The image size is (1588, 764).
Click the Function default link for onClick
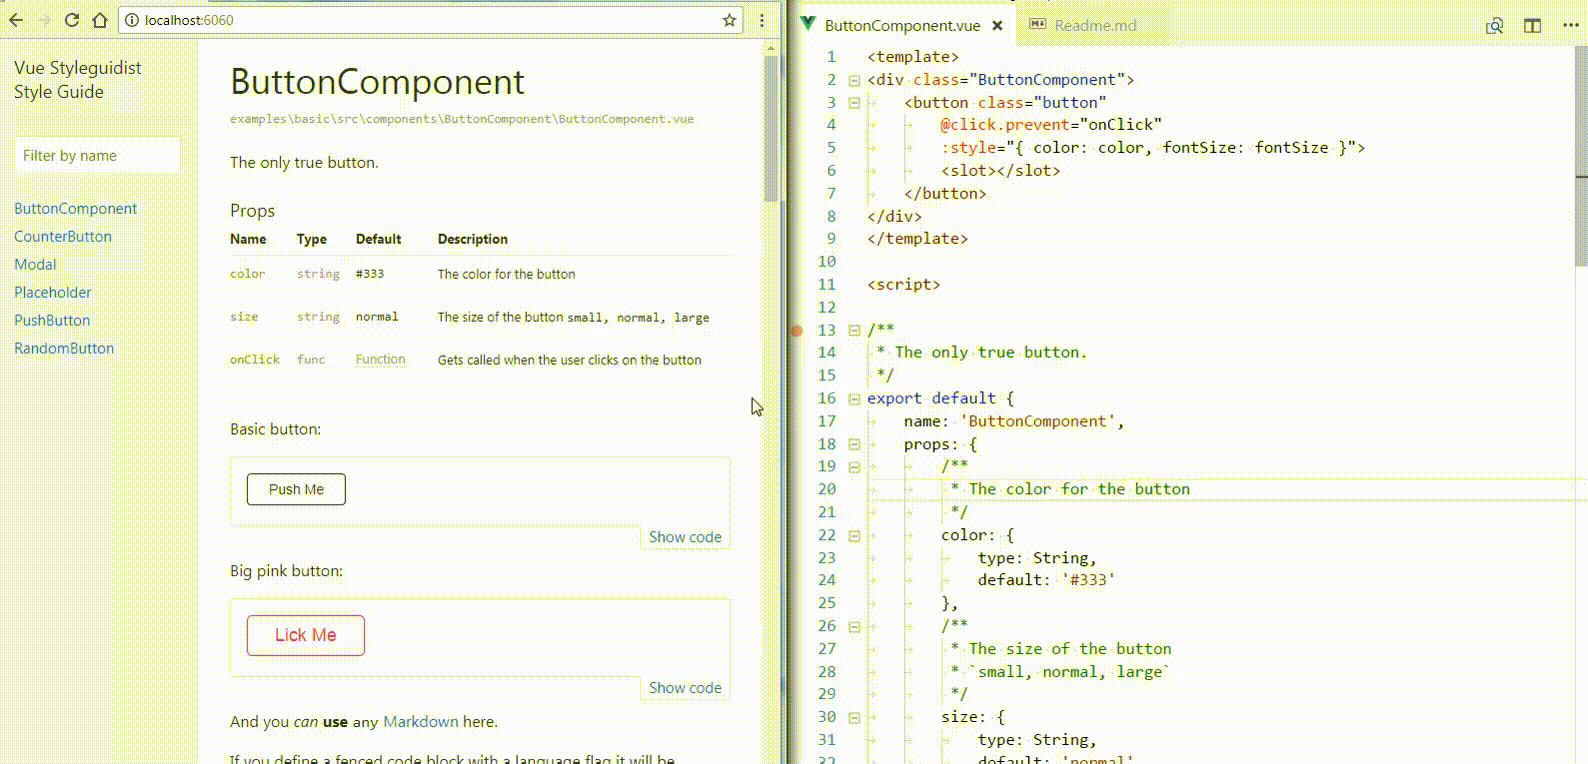380,360
